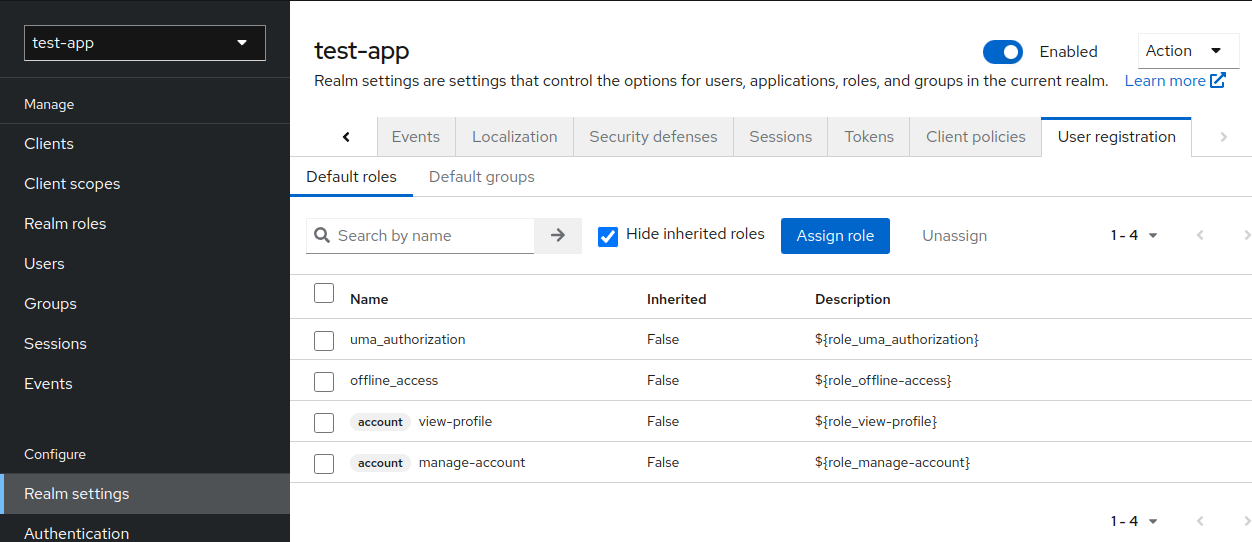Go to previous page in bottom pagination

coord(1200,521)
